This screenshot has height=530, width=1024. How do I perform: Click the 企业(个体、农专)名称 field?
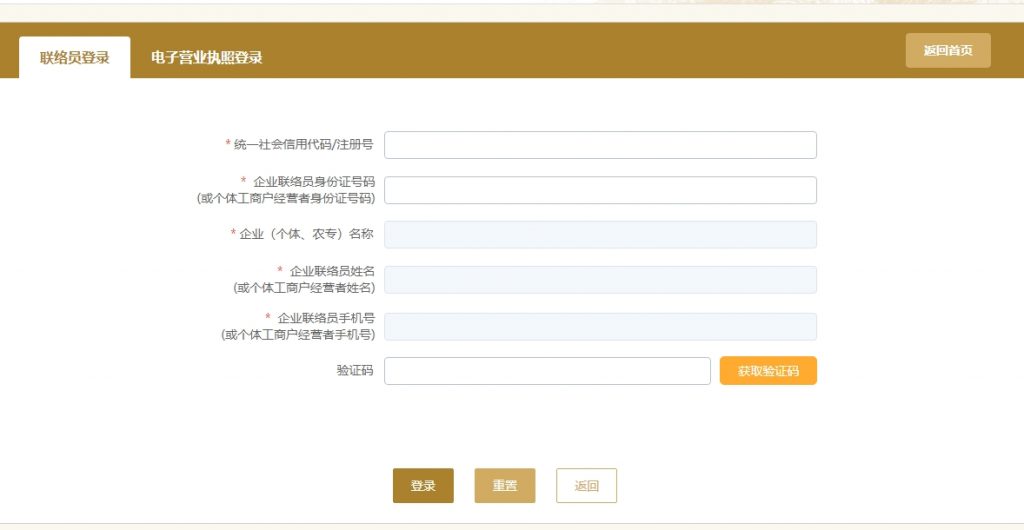click(x=600, y=234)
